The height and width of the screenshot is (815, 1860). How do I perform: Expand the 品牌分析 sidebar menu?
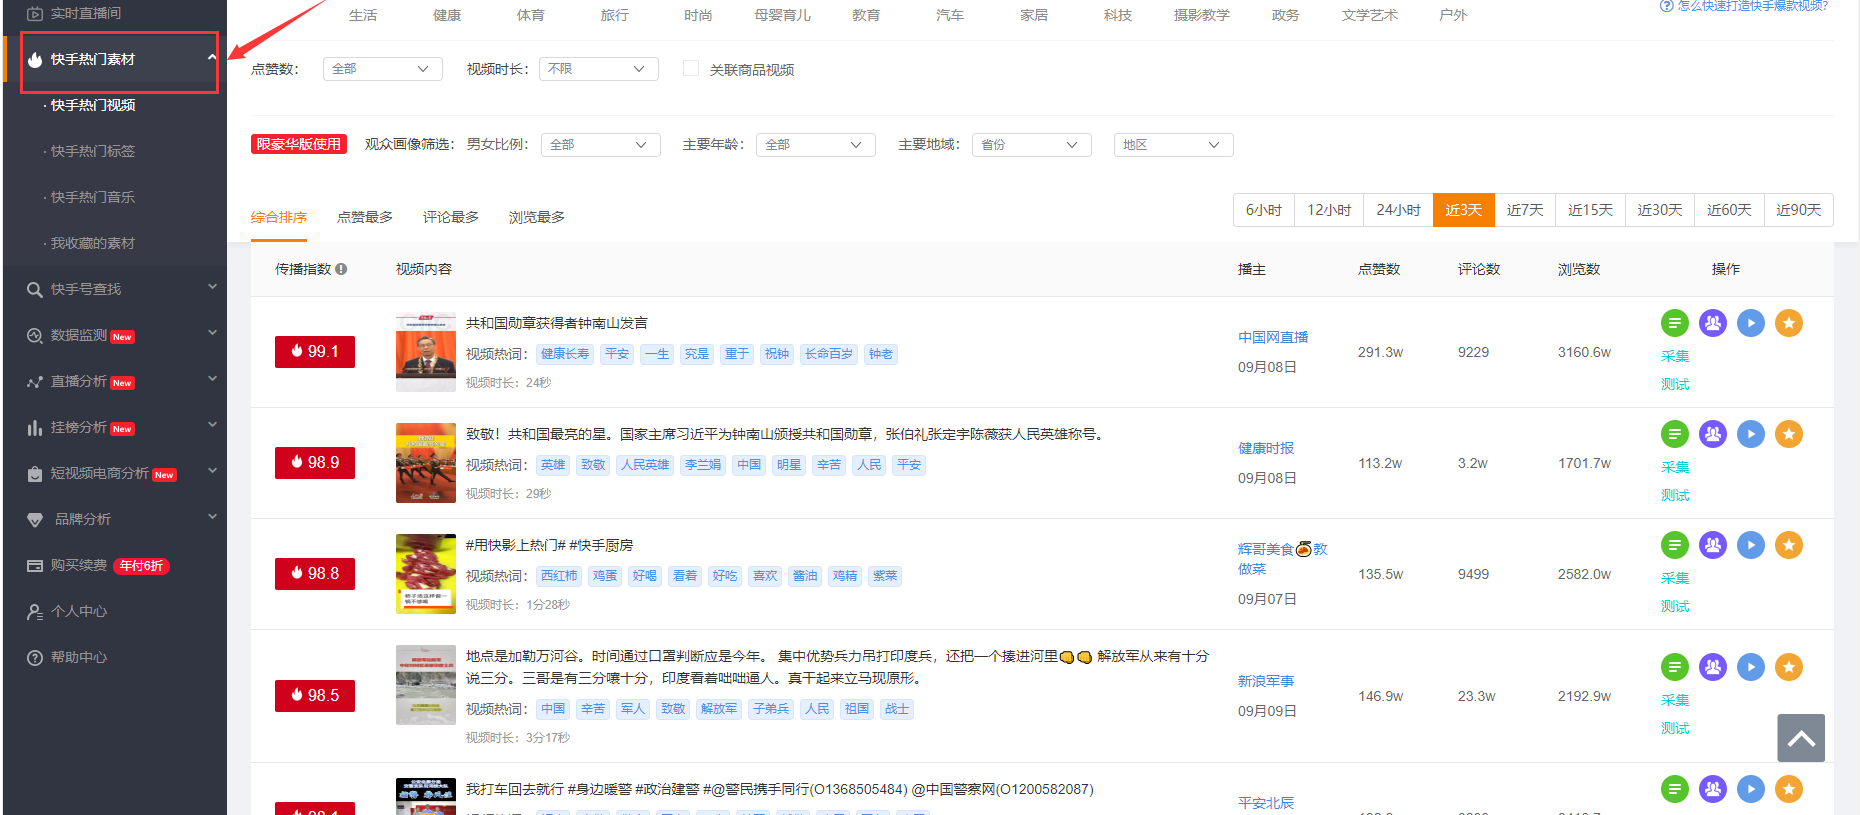tap(115, 519)
